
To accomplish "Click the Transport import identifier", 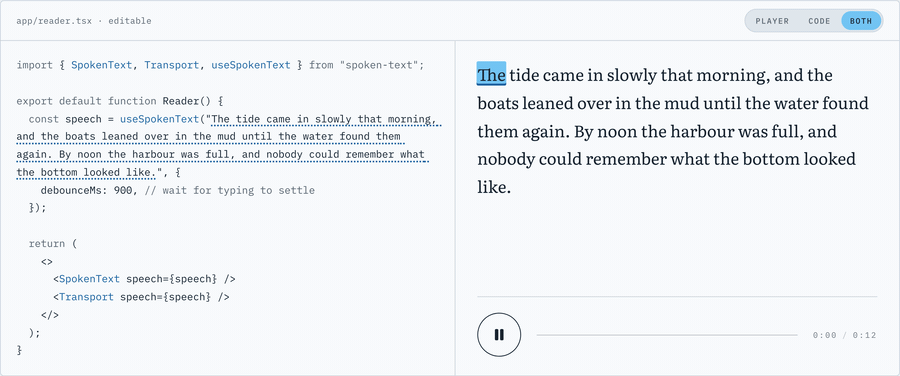I will pos(172,65).
